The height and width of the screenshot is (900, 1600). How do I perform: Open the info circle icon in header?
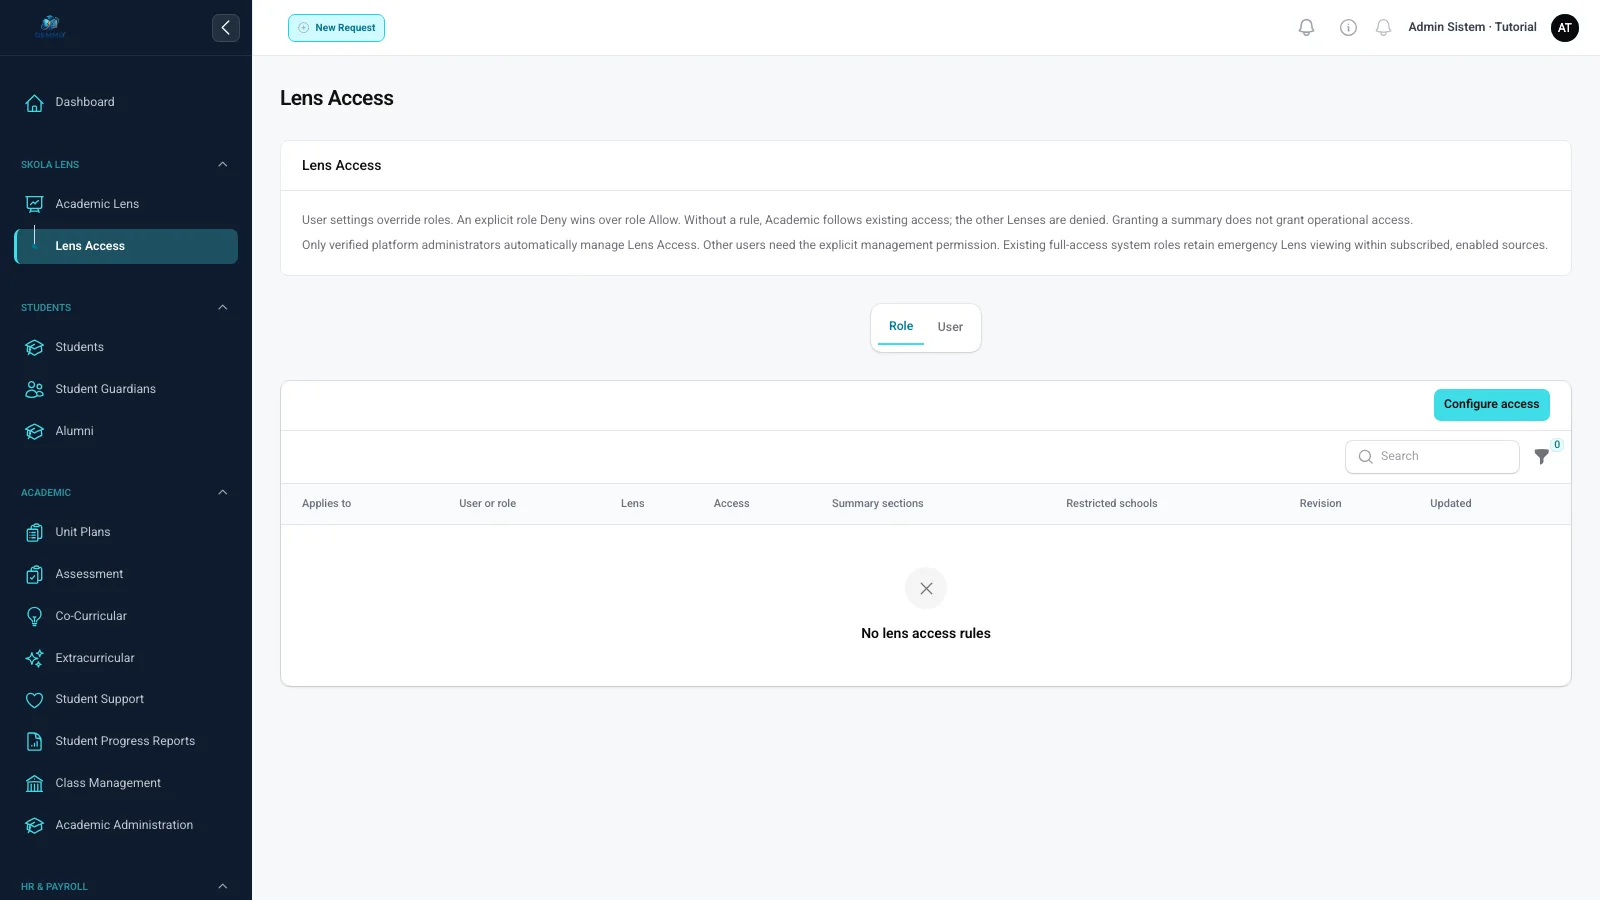click(x=1348, y=28)
